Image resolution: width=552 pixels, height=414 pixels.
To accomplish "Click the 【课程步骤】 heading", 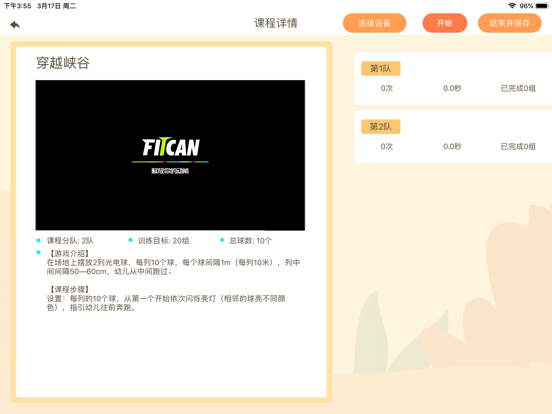I will click(x=68, y=289).
